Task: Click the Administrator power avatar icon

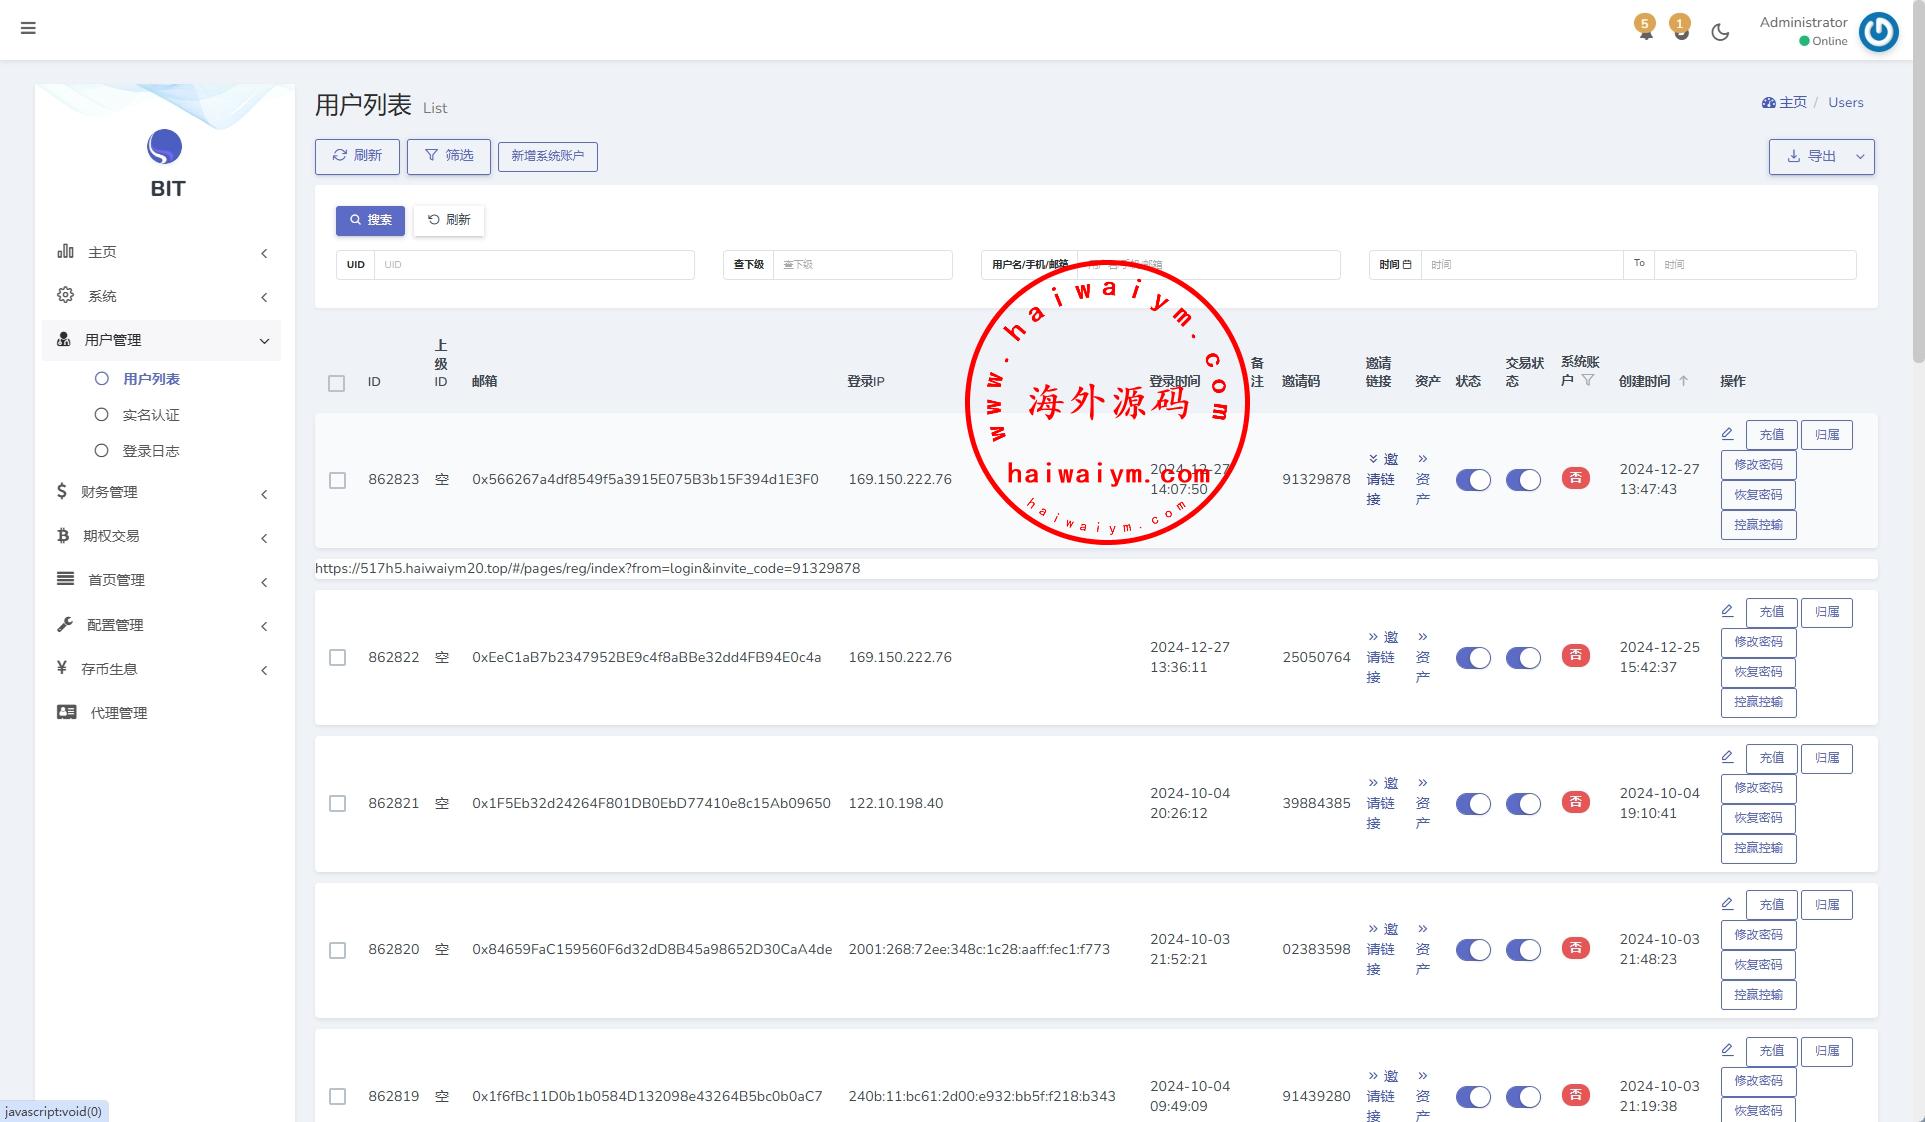Action: 1878,32
